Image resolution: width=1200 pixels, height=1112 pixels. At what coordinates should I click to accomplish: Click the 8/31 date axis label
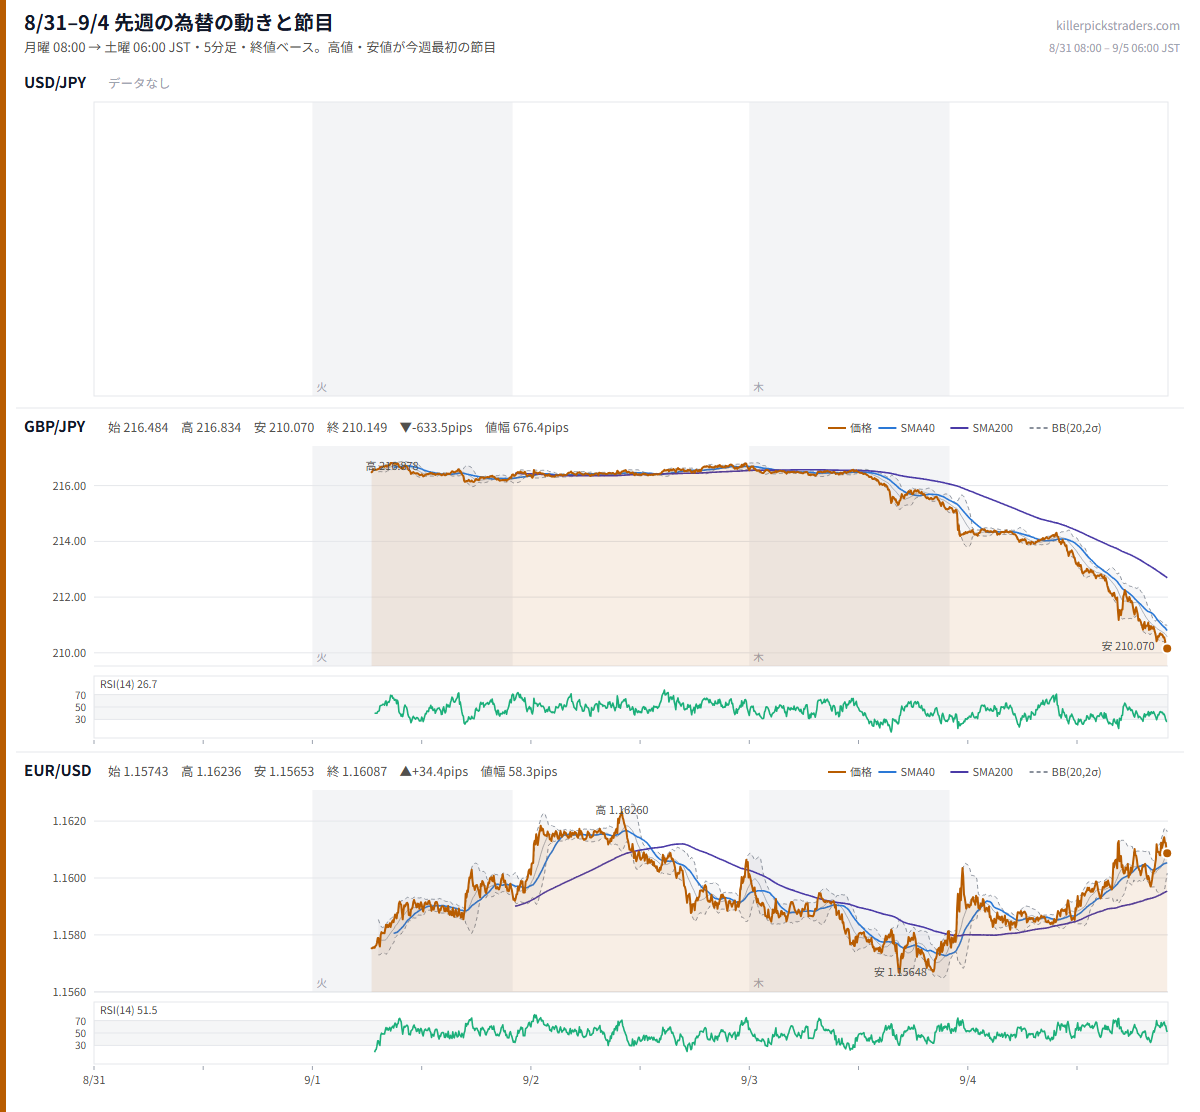94,1080
